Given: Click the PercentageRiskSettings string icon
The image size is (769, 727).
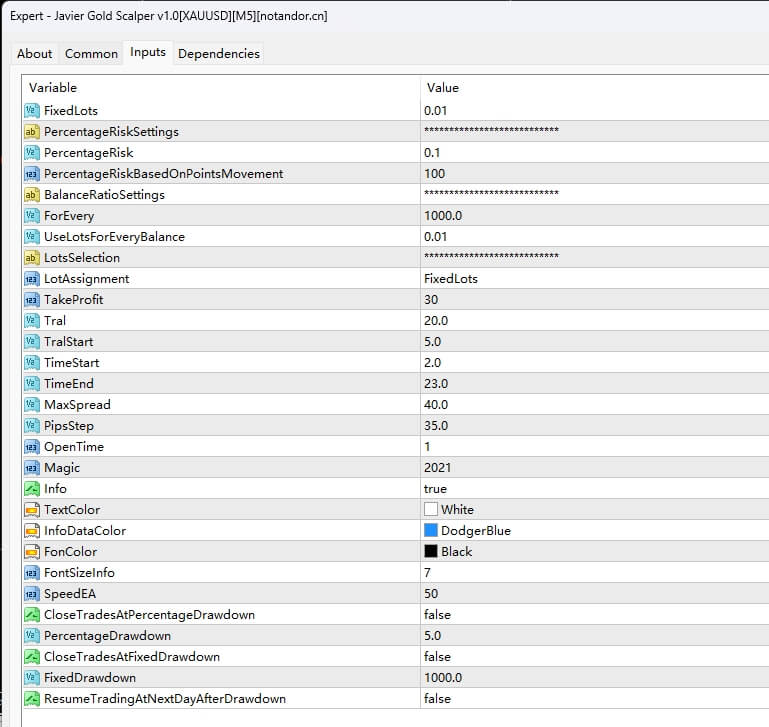Looking at the screenshot, I should 31,131.
